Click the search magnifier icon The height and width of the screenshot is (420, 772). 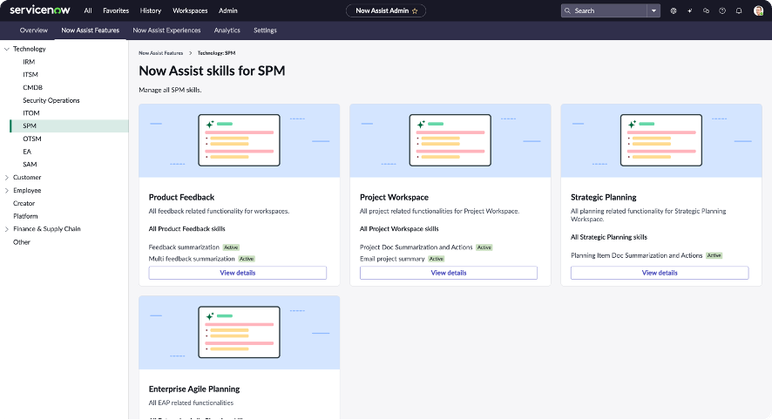[567, 11]
